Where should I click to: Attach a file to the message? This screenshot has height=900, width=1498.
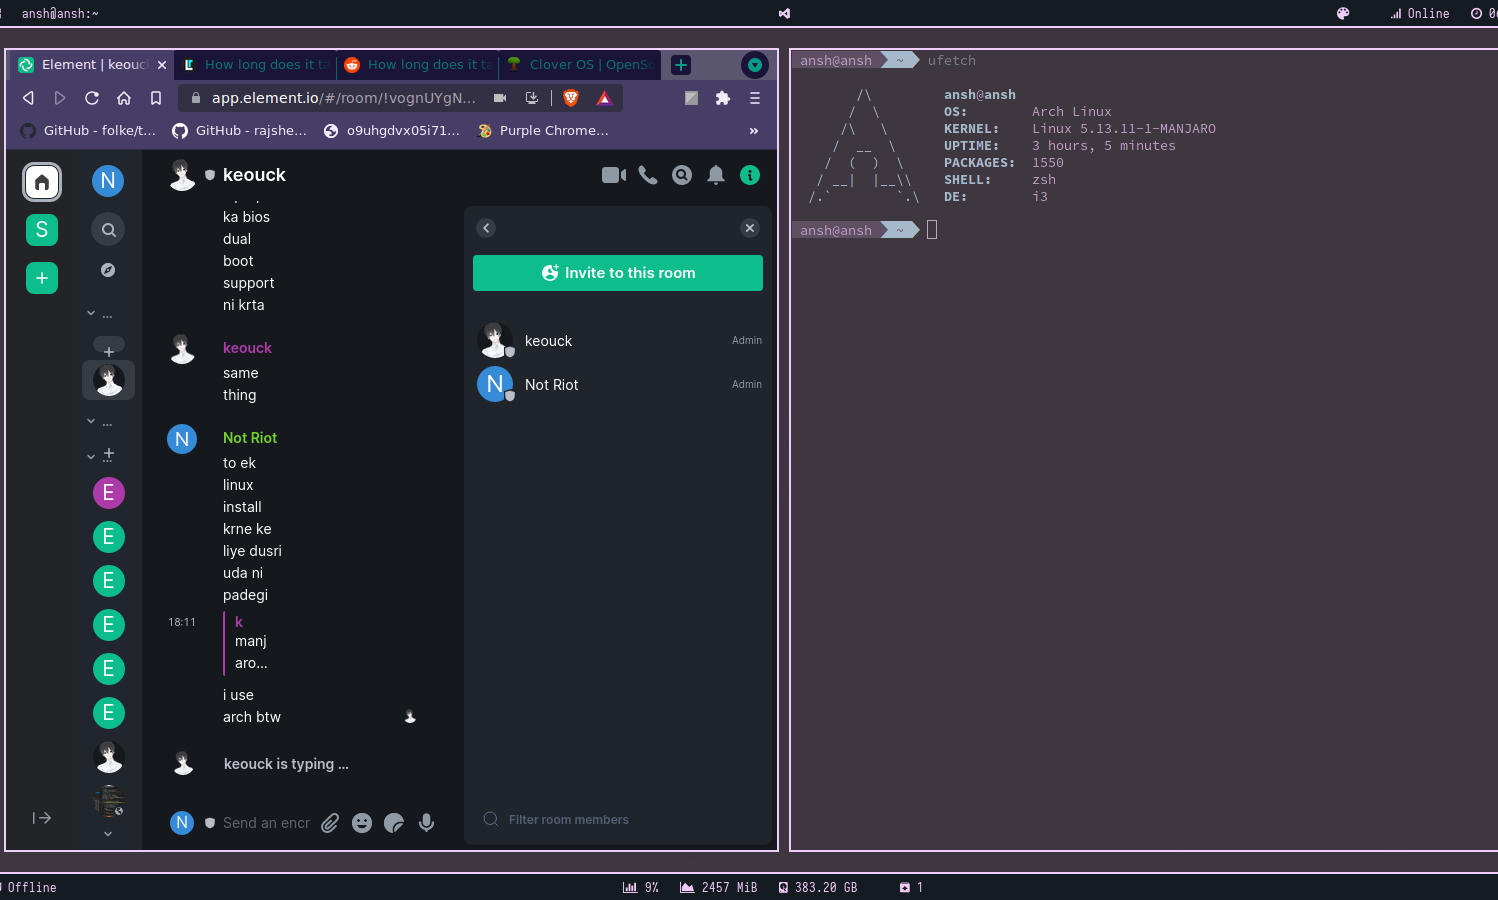[x=330, y=823]
